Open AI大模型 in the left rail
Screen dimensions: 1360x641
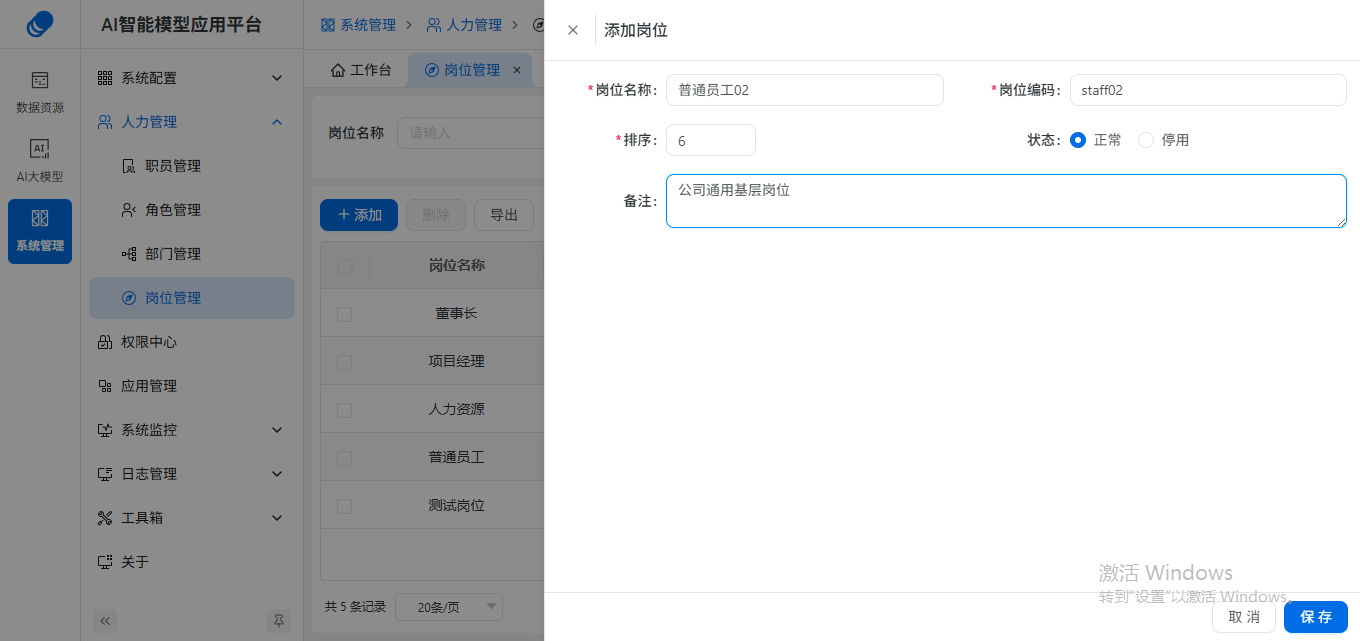[40, 160]
